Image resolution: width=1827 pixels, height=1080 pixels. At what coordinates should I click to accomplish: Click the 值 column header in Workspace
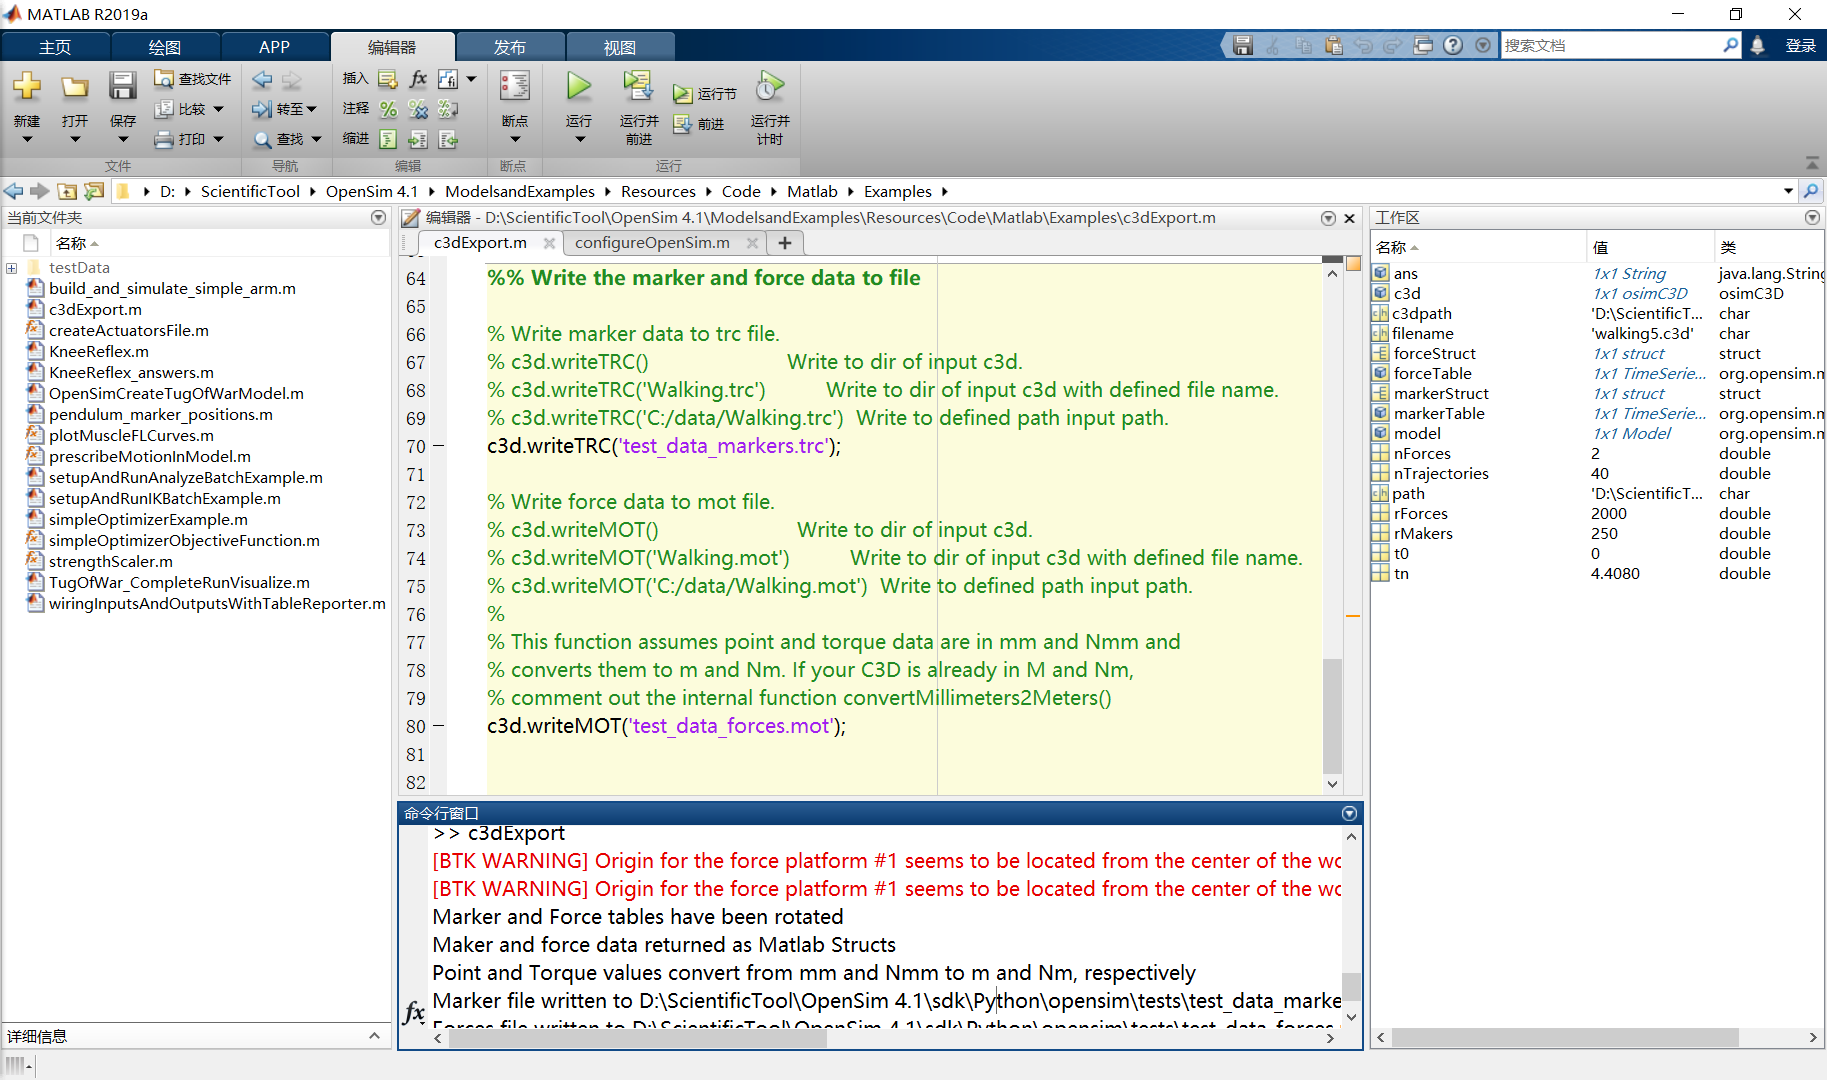(1650, 248)
